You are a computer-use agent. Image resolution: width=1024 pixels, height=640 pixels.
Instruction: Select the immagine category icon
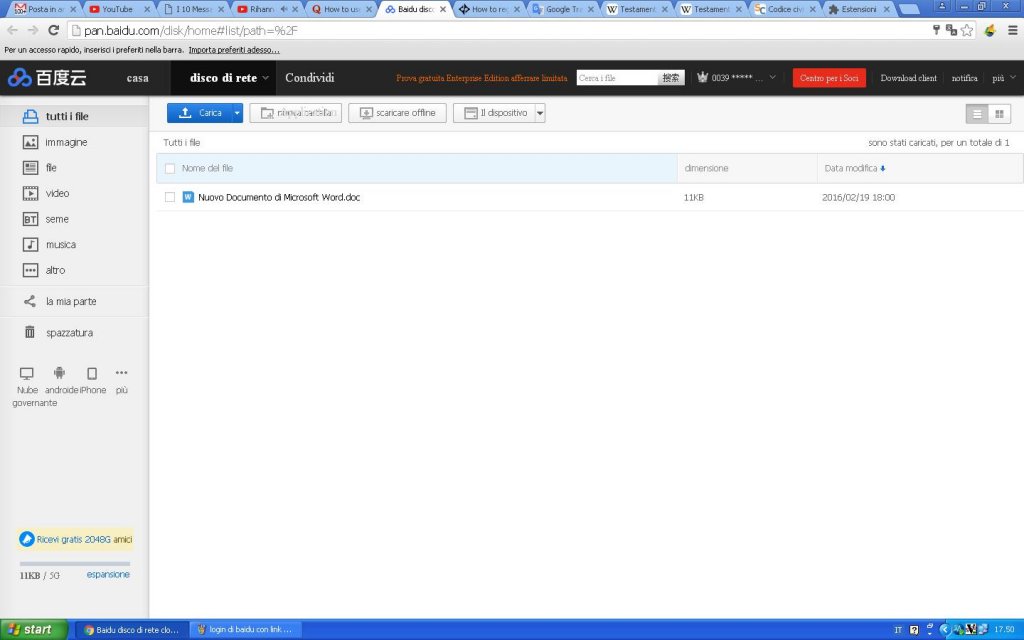(30, 142)
